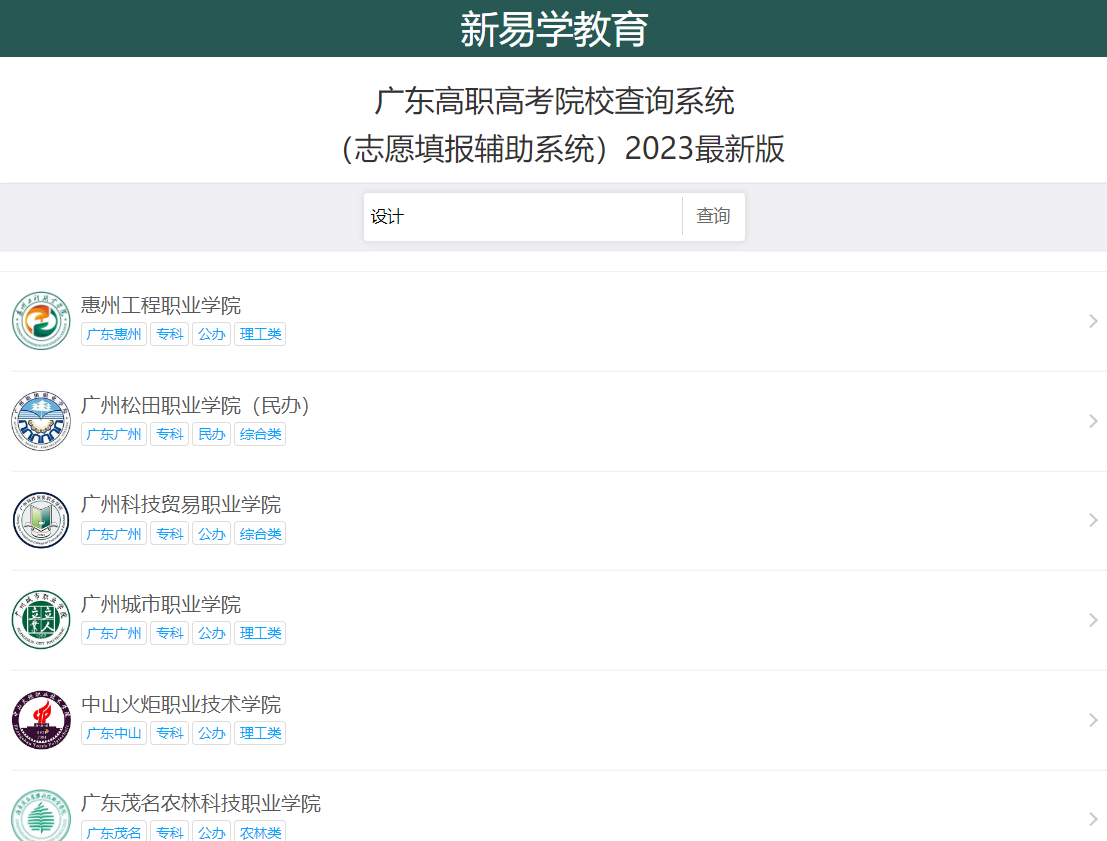Screen dimensions: 1107x841
Task: Expand the 广州科技贸易职业学院 row chevron
Action: pyautogui.click(x=1092, y=520)
